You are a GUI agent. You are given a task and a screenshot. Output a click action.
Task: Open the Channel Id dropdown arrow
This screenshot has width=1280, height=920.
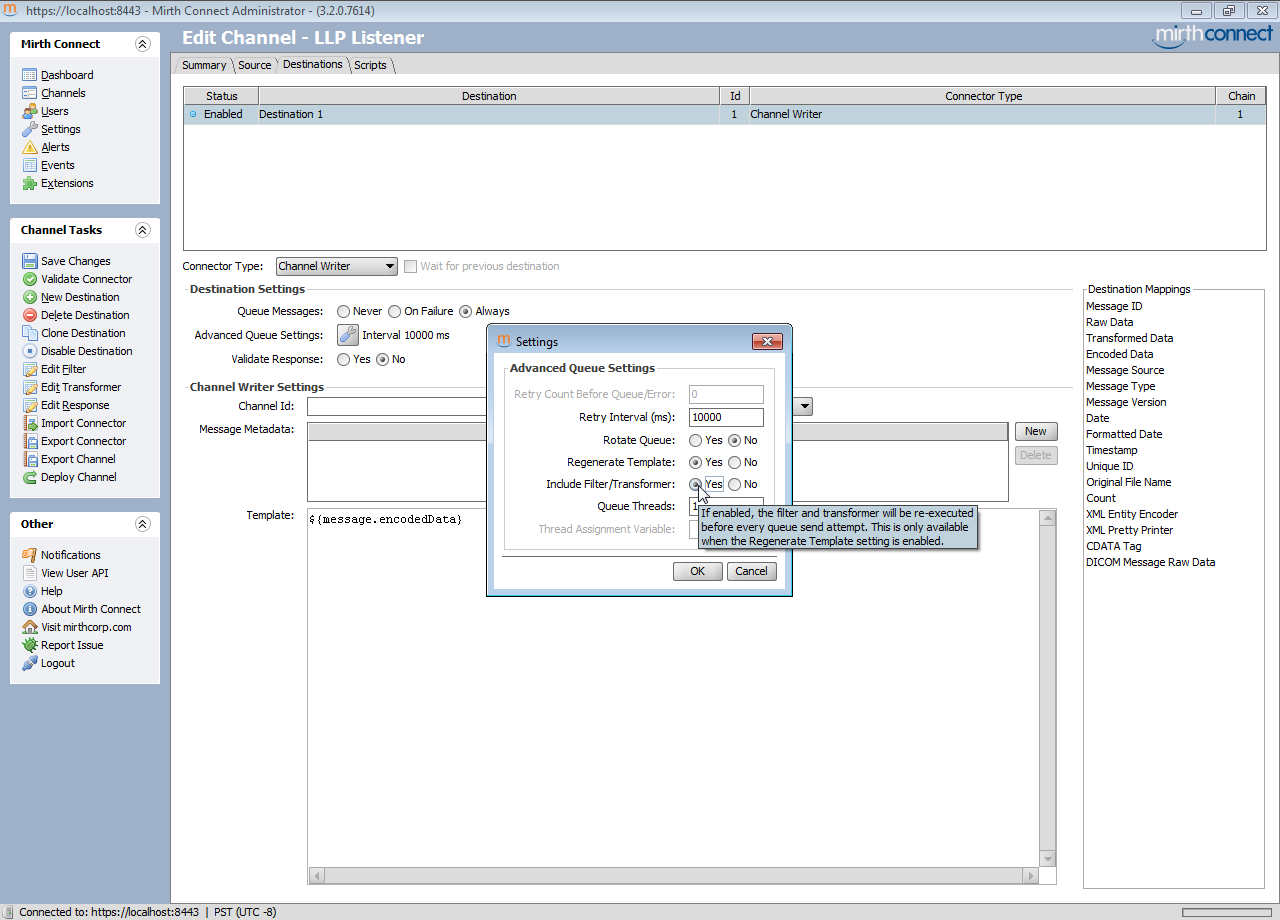pyautogui.click(x=804, y=406)
